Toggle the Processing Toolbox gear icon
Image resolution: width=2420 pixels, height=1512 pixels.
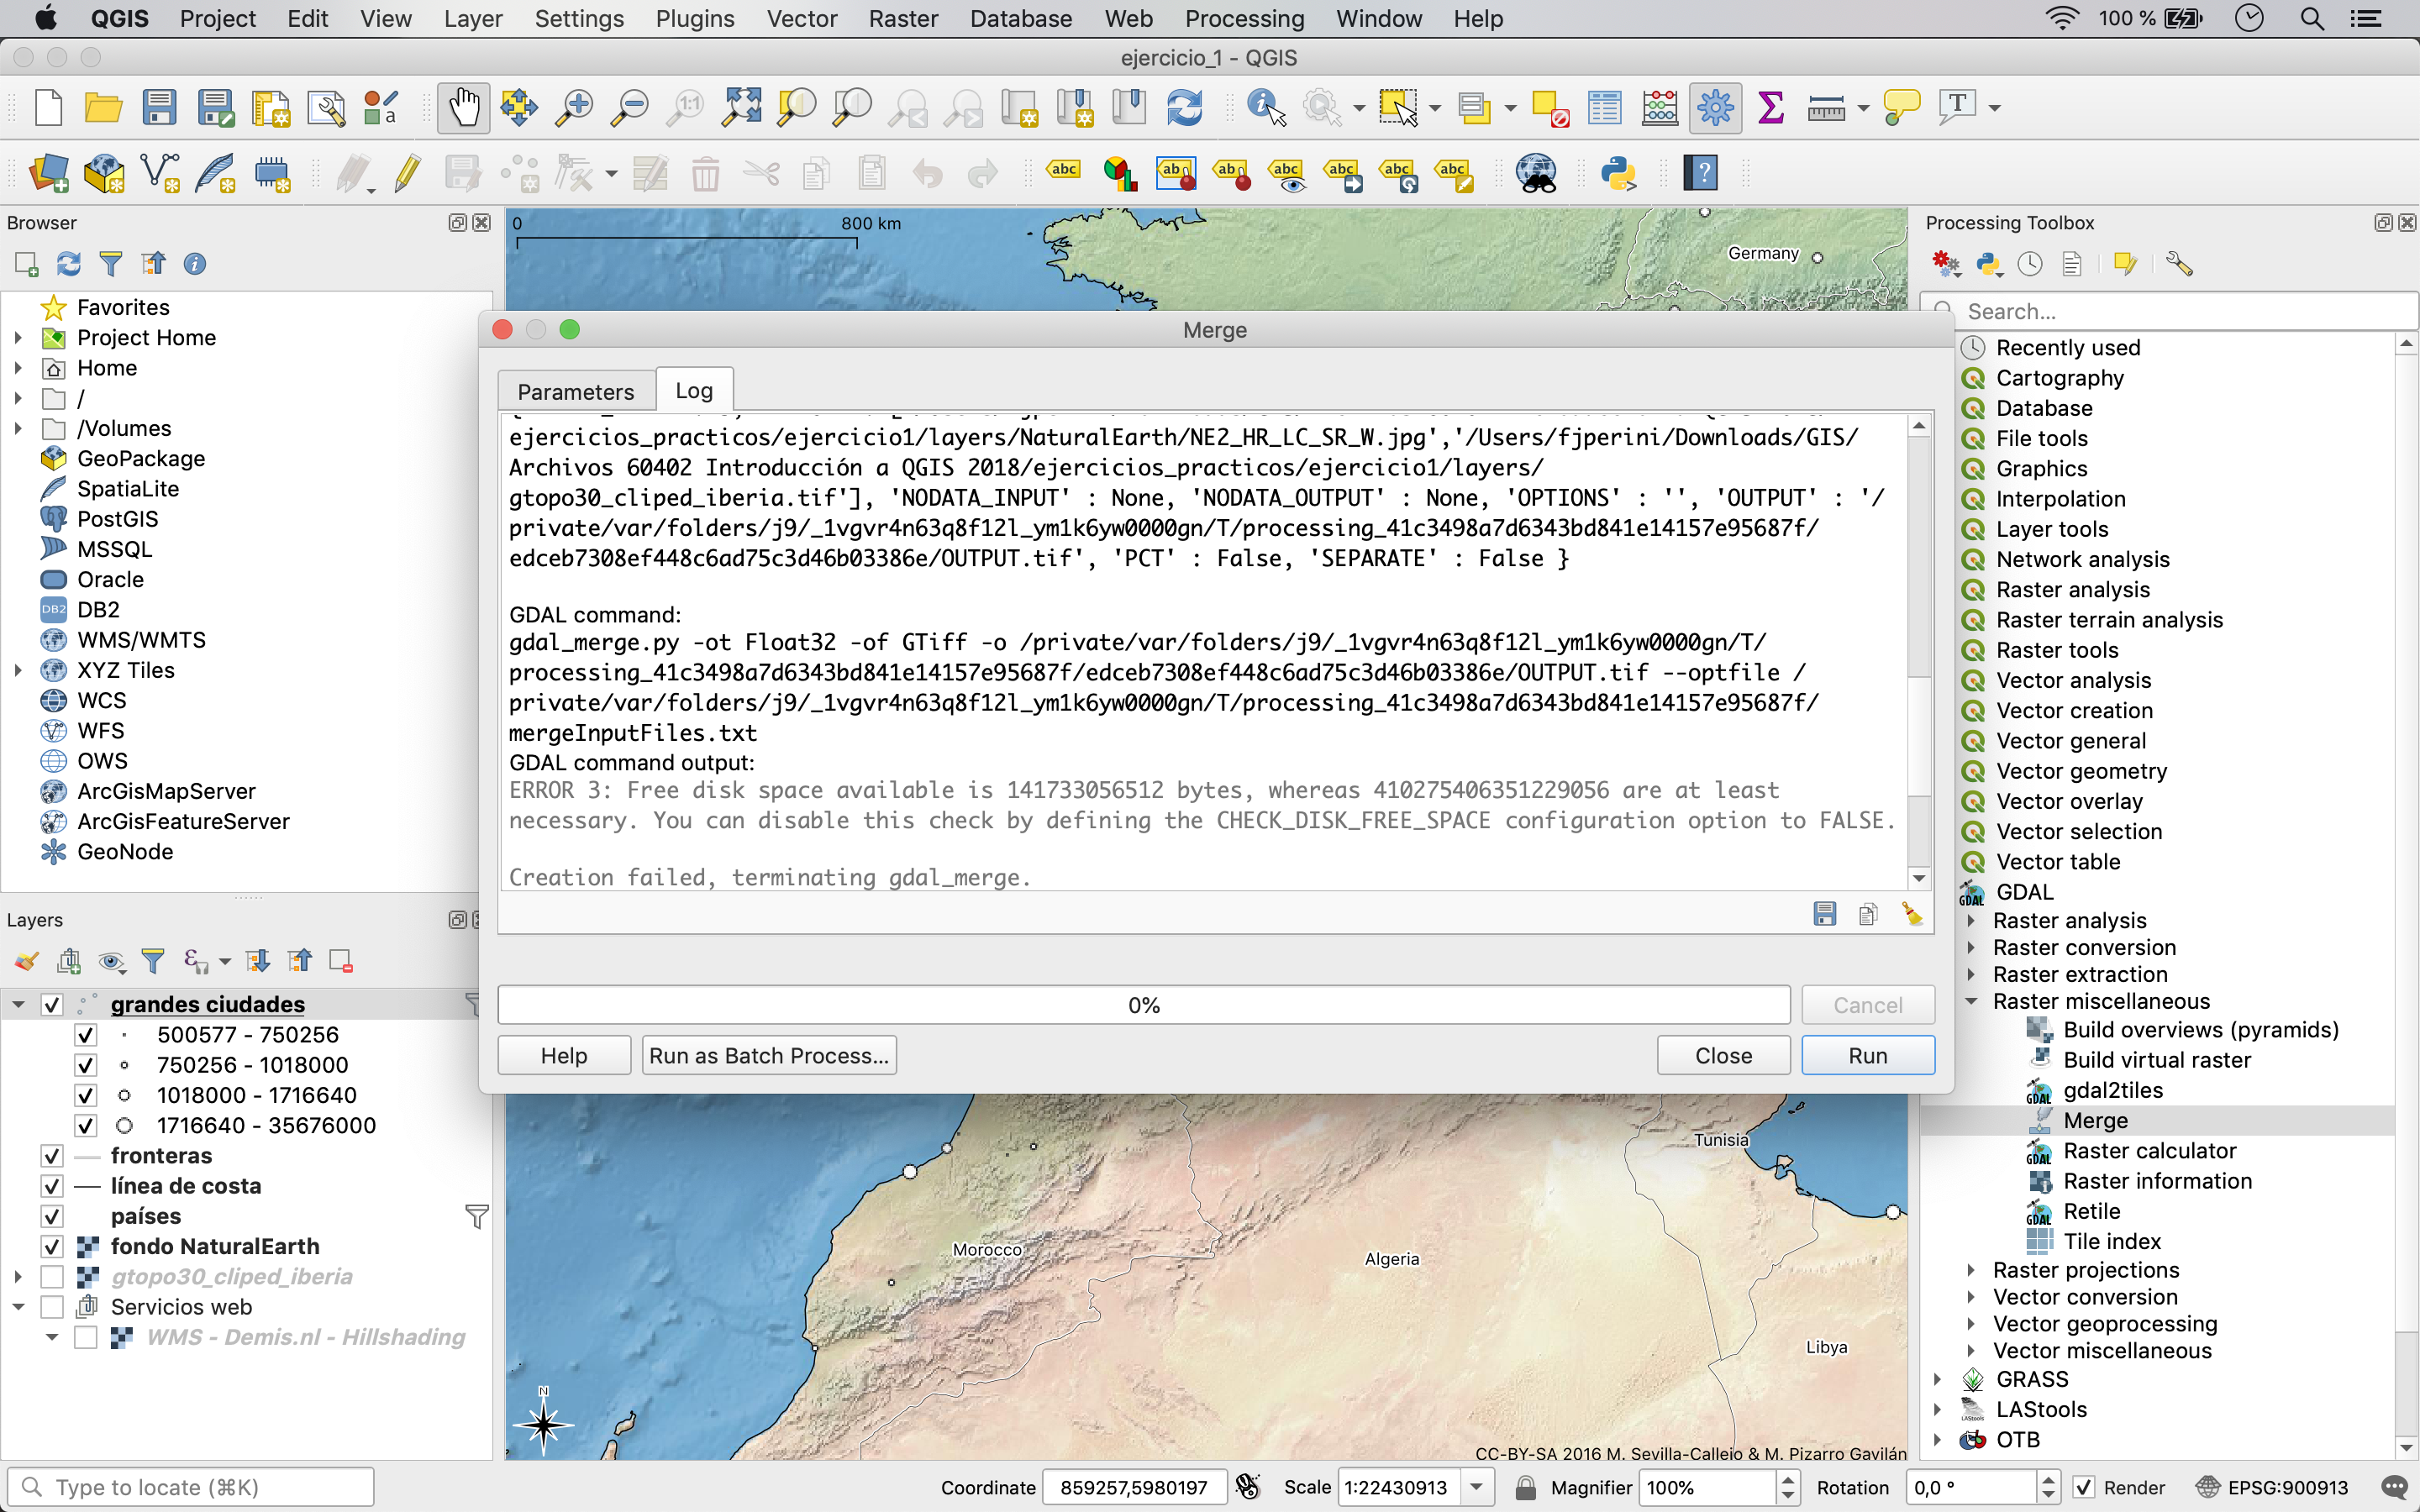tap(1715, 107)
